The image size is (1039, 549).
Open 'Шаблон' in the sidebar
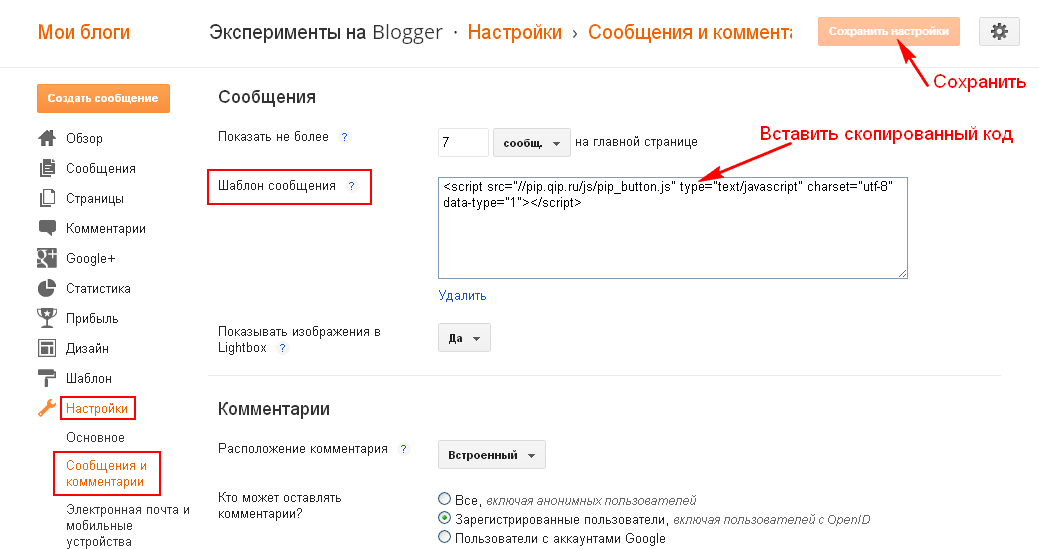(89, 378)
